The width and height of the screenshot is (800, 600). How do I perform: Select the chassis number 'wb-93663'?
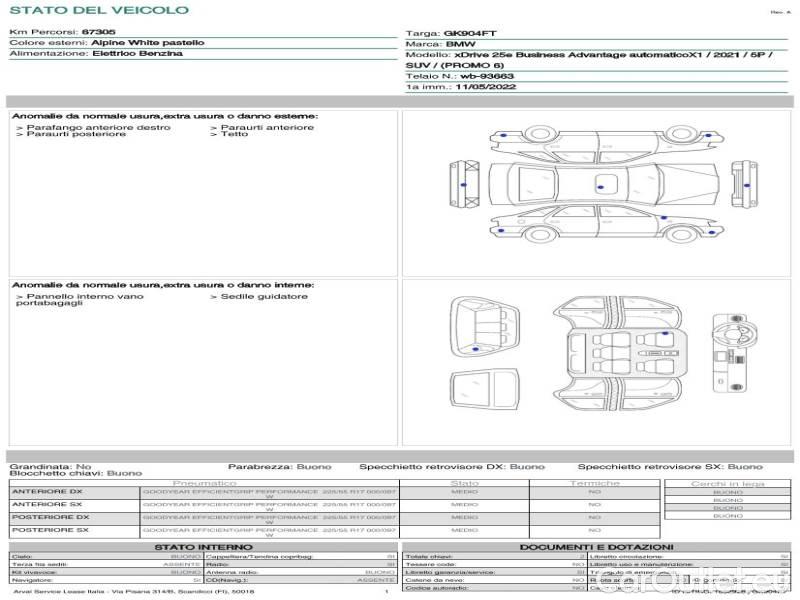487,77
